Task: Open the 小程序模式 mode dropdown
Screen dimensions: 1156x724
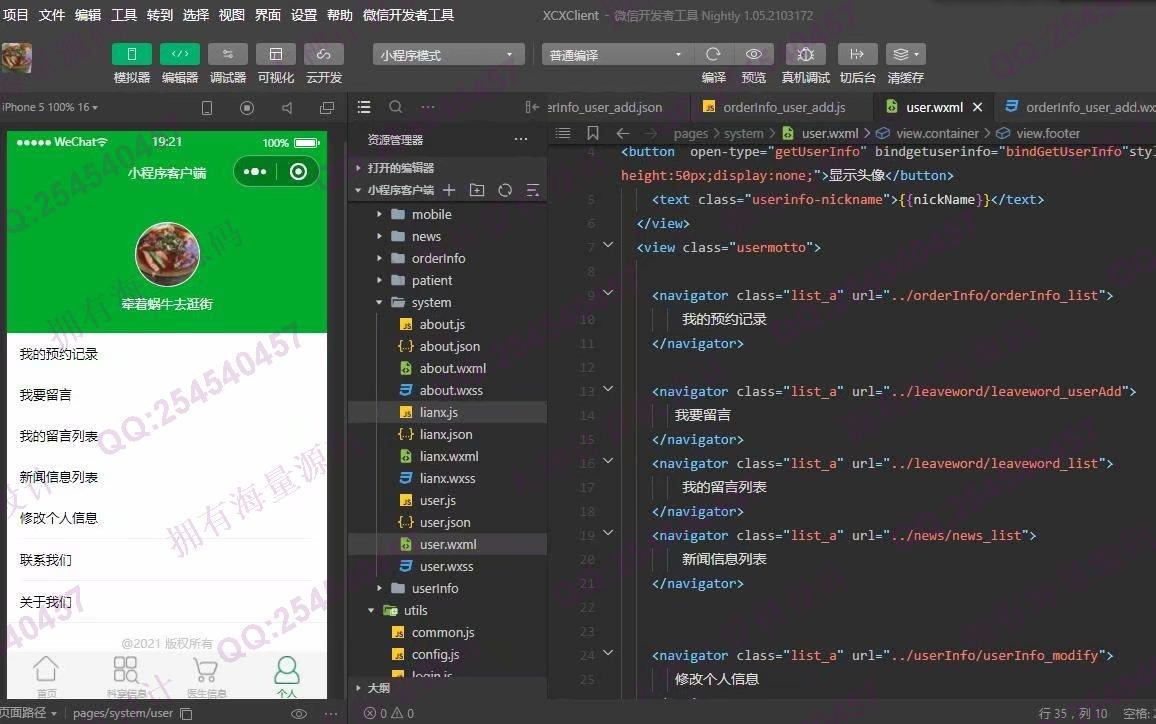Action: pos(449,55)
